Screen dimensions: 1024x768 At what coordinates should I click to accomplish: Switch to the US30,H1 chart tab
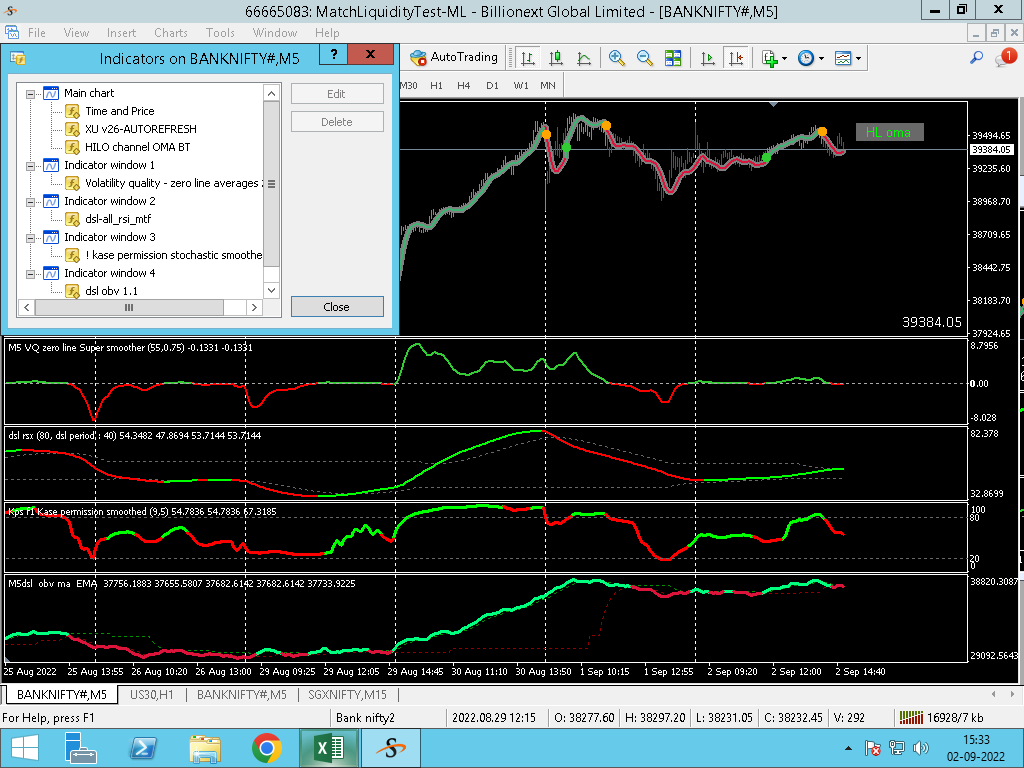152,694
